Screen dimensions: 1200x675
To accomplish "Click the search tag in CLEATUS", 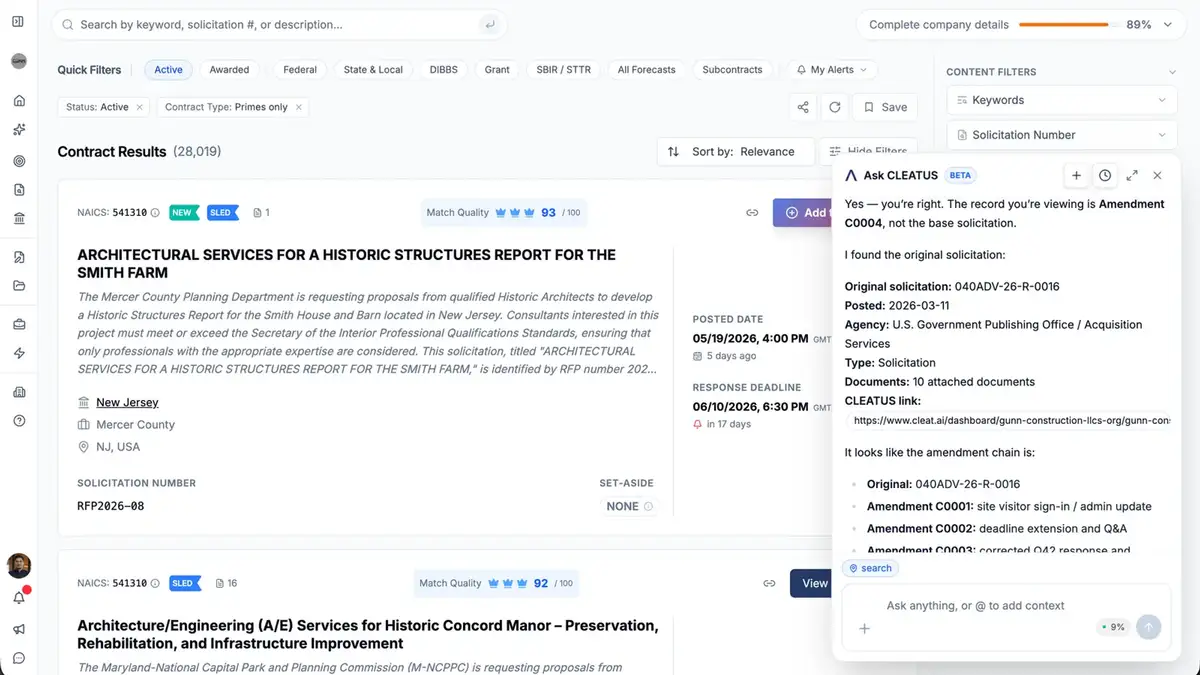I will click(870, 568).
